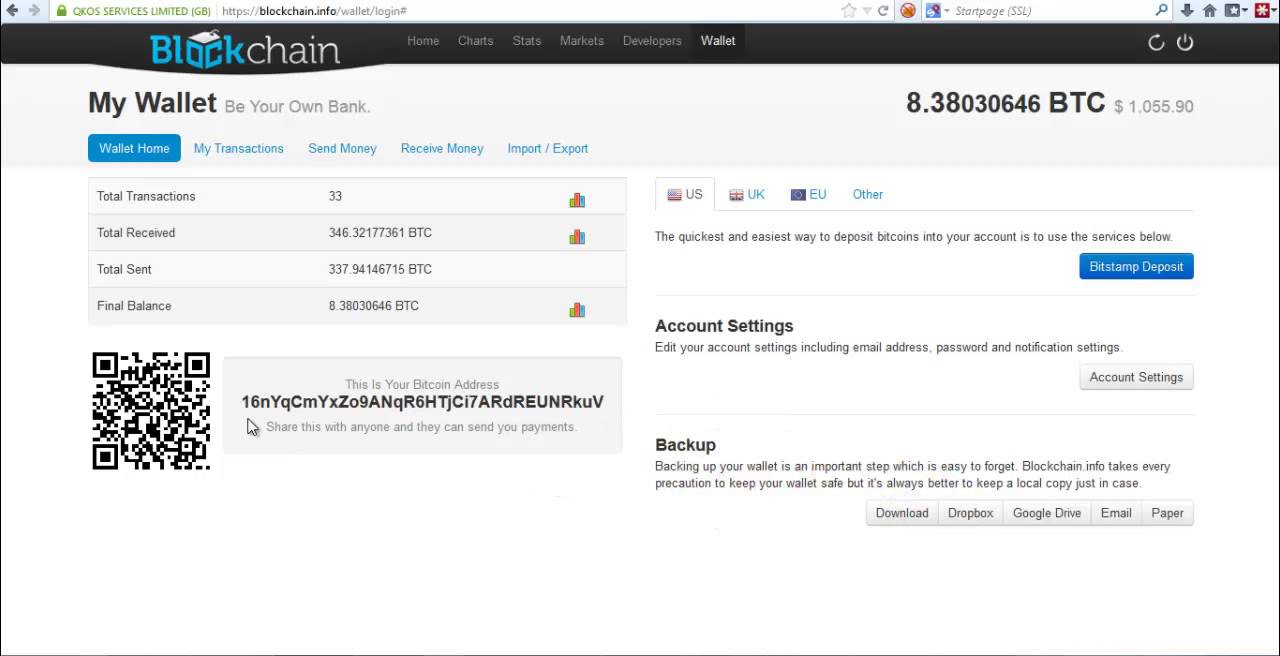Select the UK deposit tab
The image size is (1280, 656).
(x=747, y=194)
